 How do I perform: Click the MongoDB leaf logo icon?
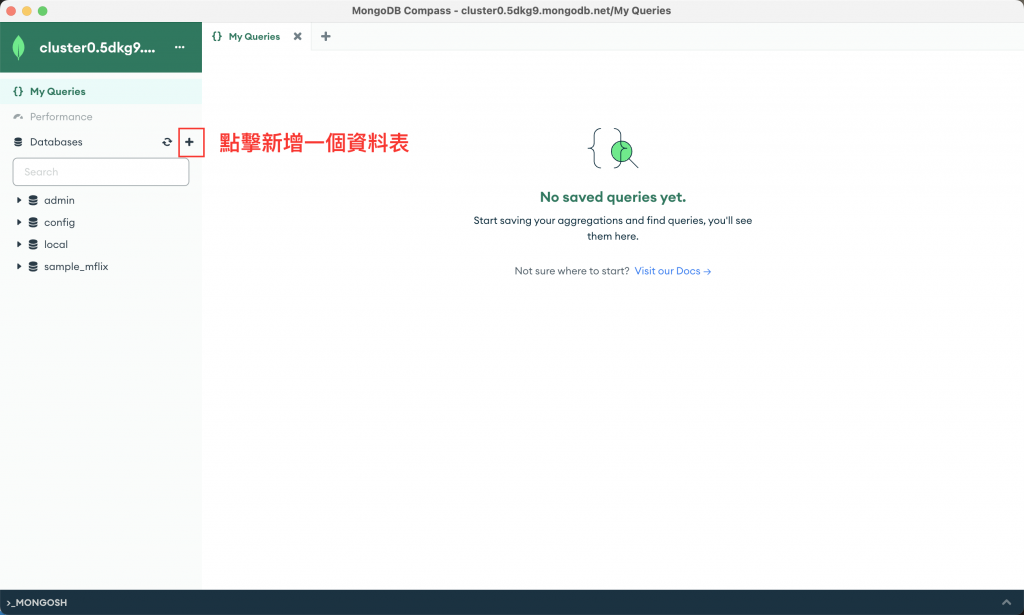[18, 48]
